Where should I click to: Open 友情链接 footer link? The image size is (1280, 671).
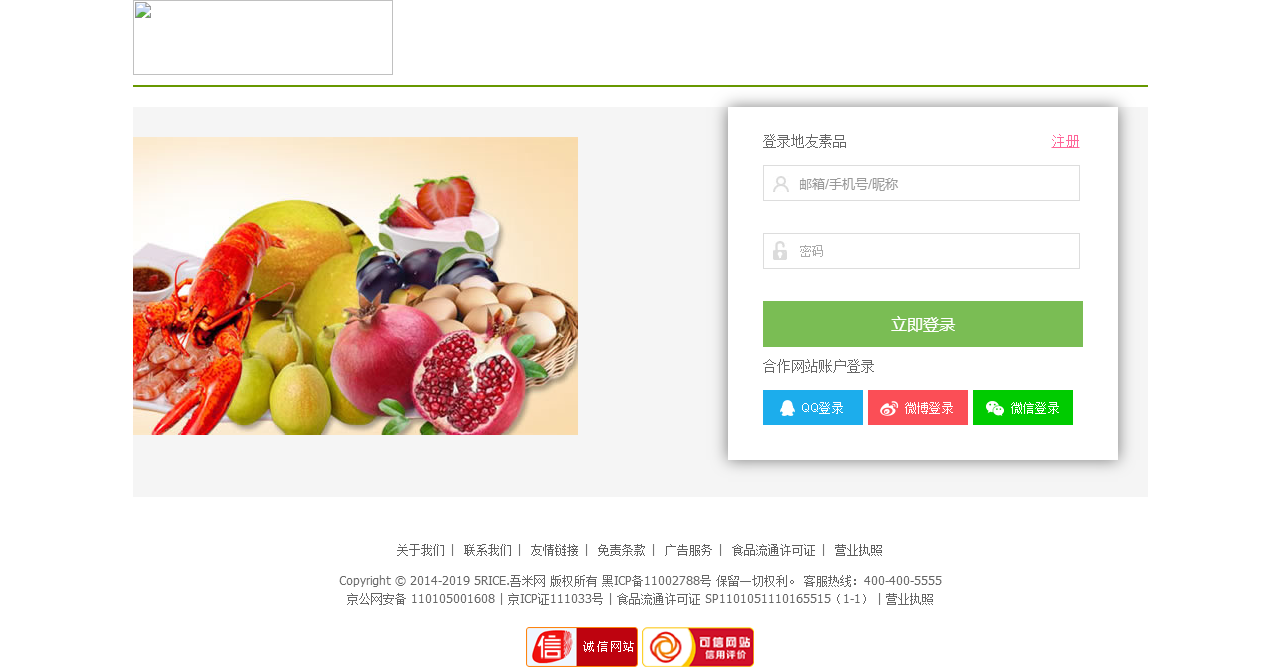[x=554, y=550]
